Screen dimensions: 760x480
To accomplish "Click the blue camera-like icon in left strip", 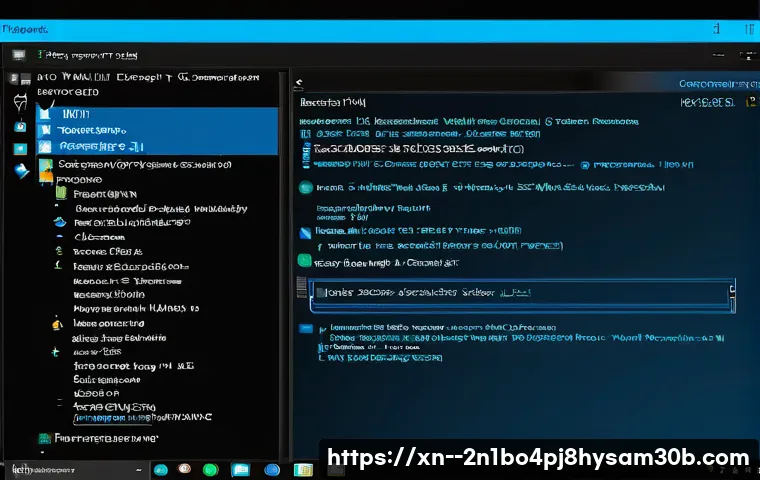I will tap(20, 127).
